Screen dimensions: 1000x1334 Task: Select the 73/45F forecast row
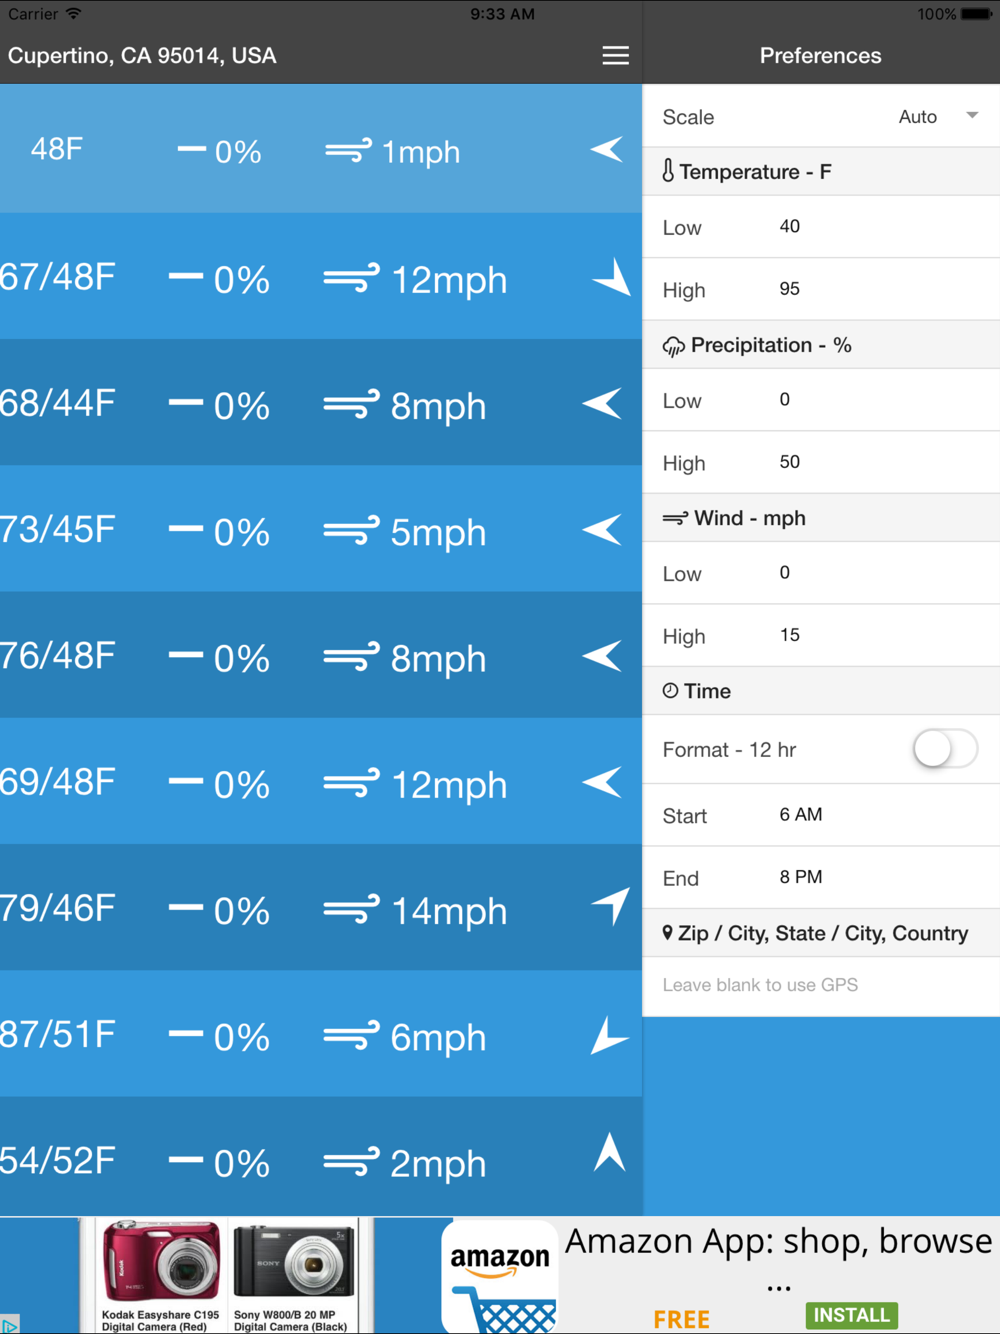(321, 529)
